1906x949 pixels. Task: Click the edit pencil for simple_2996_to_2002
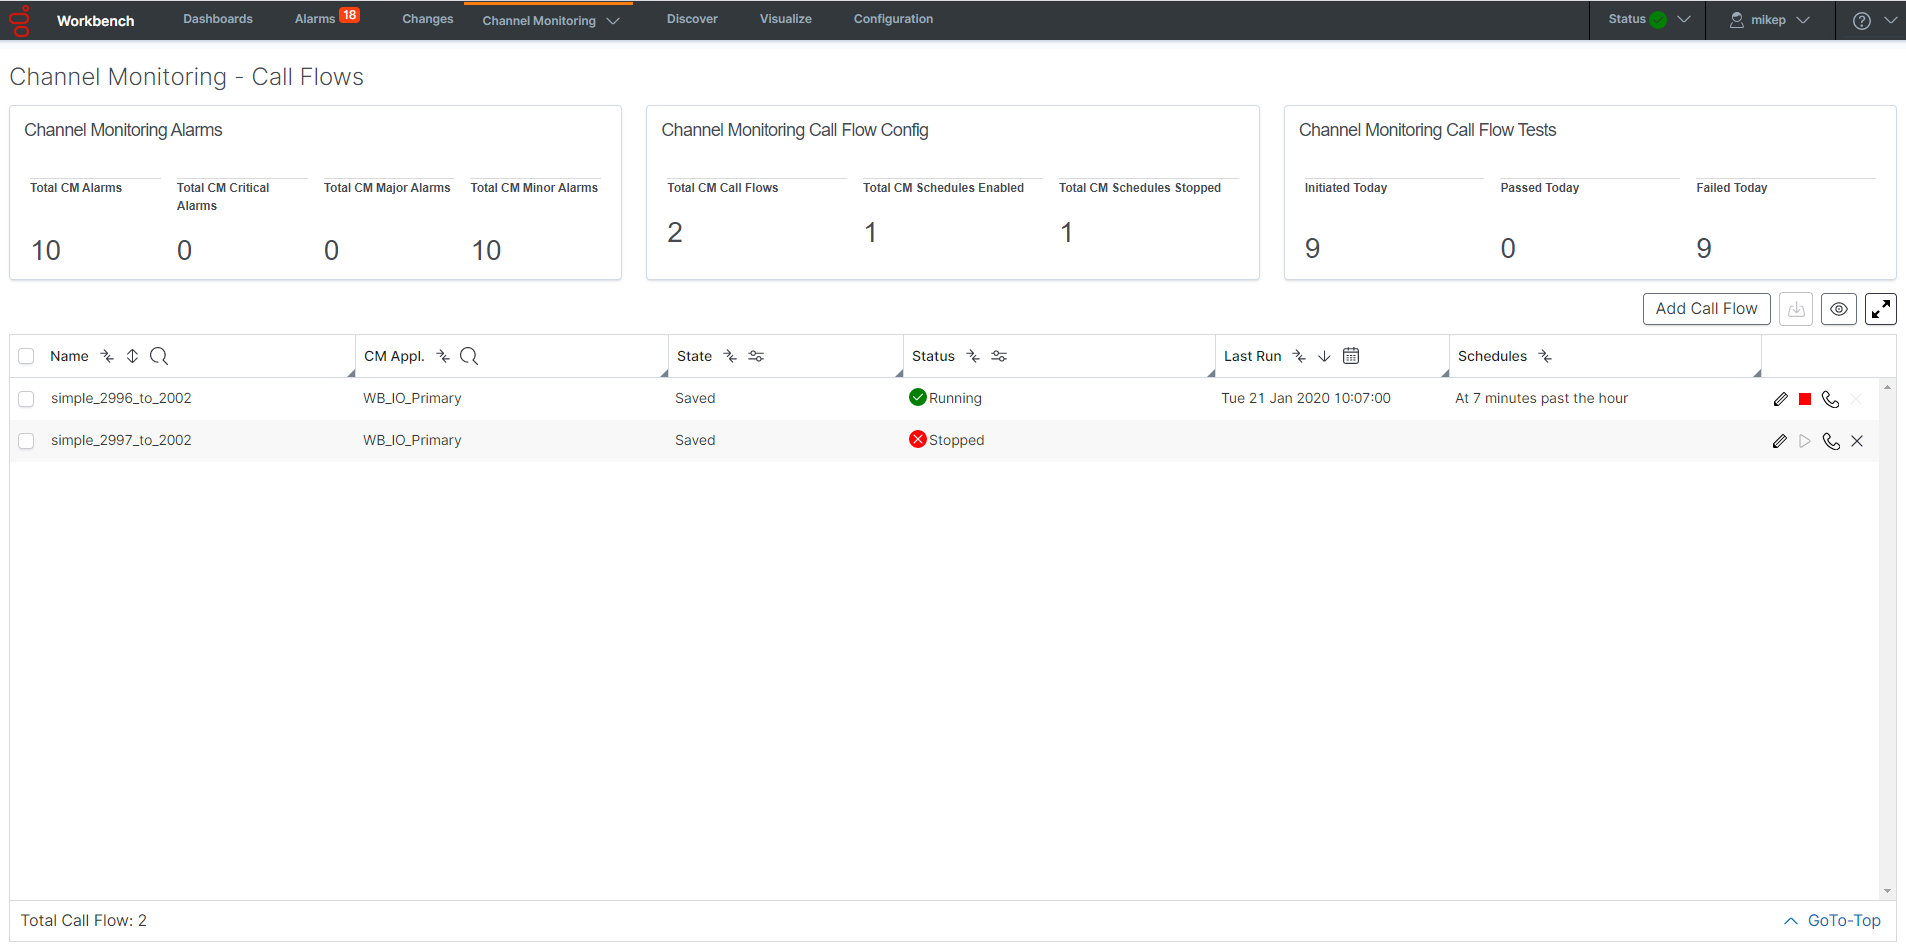click(1780, 399)
